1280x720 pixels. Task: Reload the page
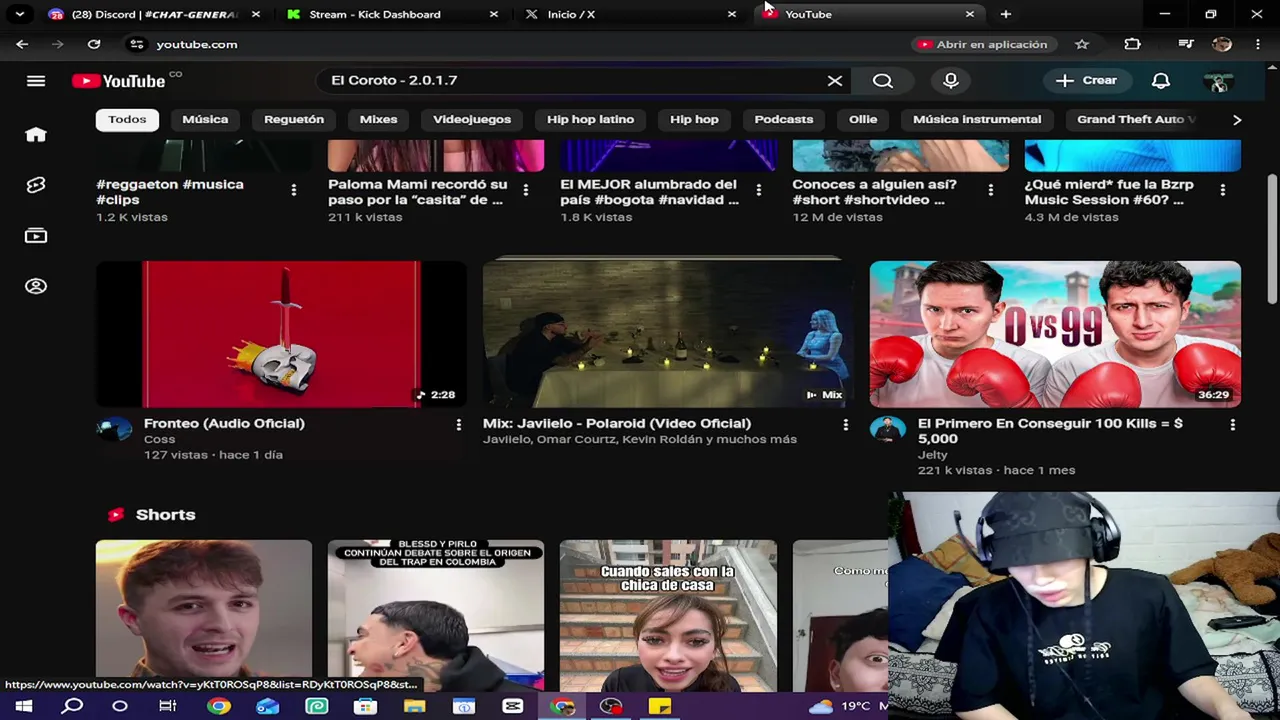[x=94, y=44]
